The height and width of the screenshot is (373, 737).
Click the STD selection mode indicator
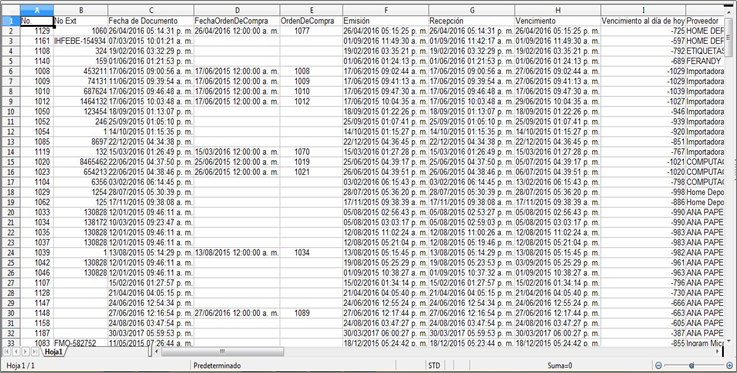(x=435, y=365)
